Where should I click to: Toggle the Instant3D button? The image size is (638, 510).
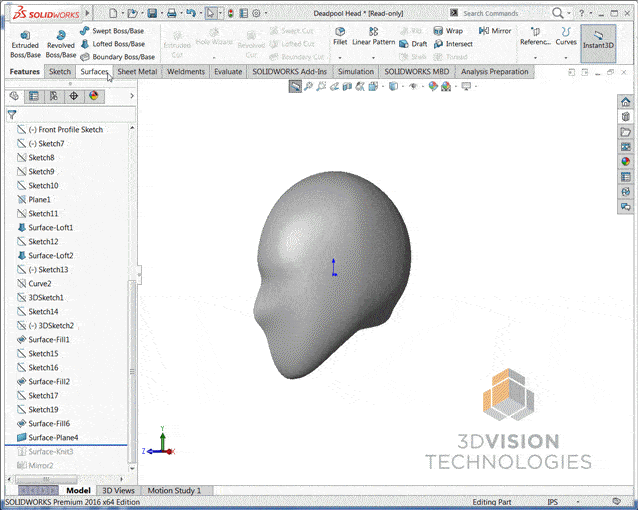[598, 43]
